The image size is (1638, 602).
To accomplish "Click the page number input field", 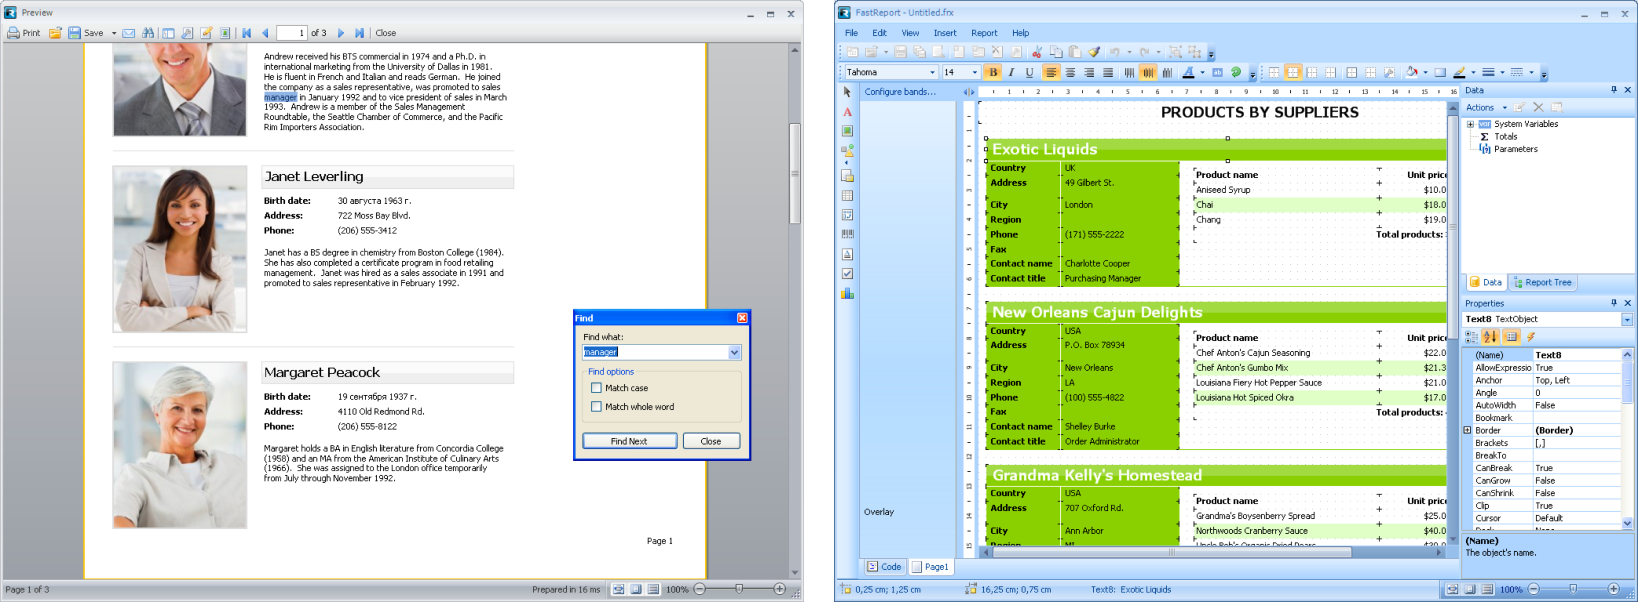I will [291, 33].
